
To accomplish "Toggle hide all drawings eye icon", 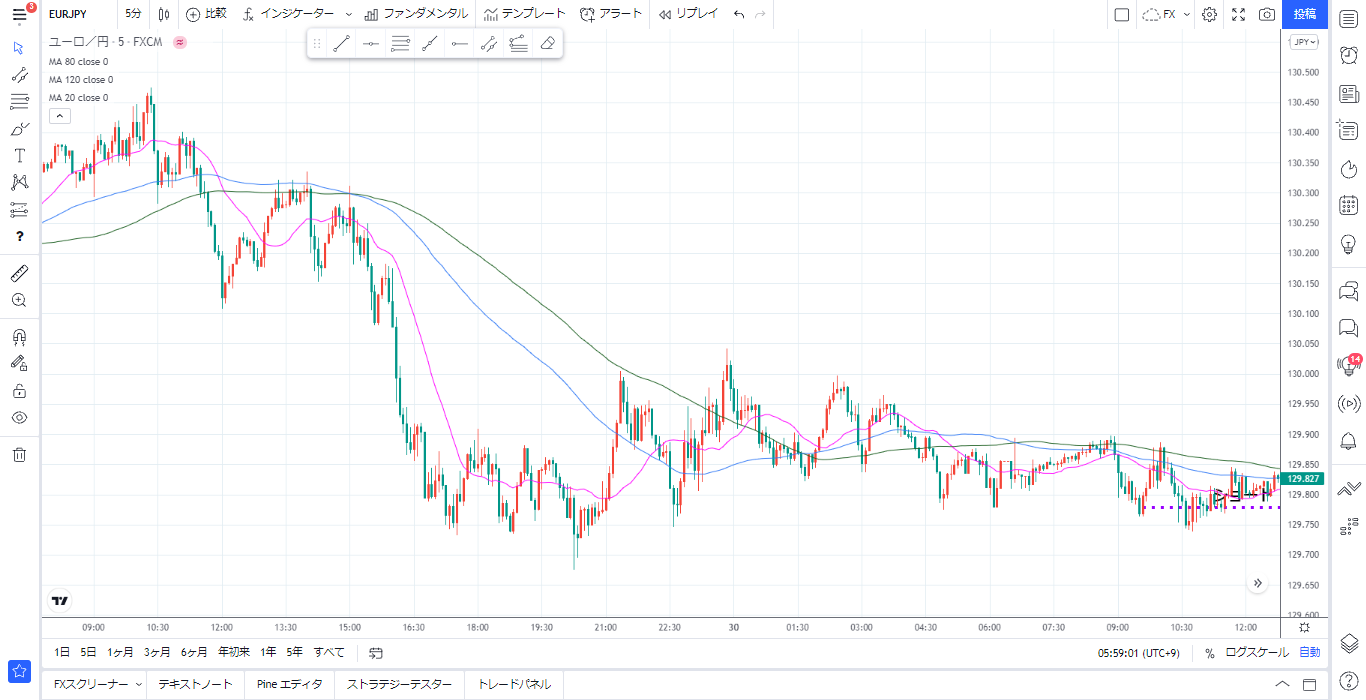I will coord(19,417).
